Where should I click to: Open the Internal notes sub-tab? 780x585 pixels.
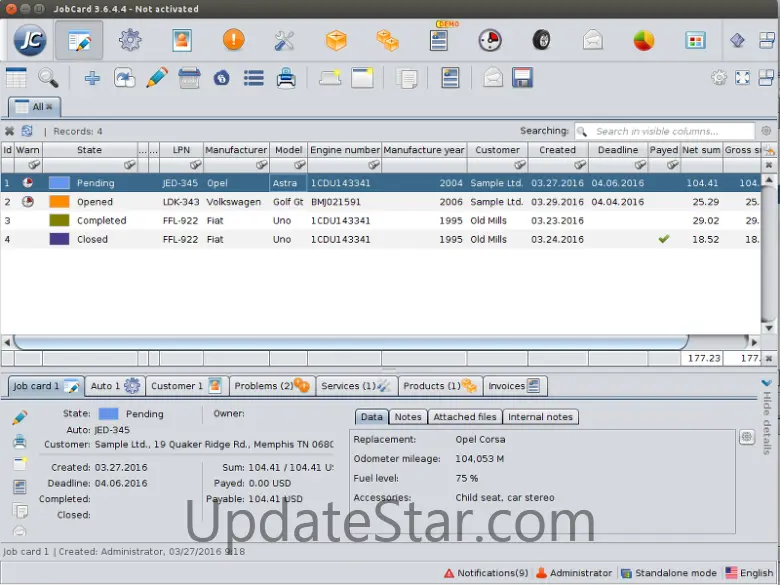[x=540, y=417]
